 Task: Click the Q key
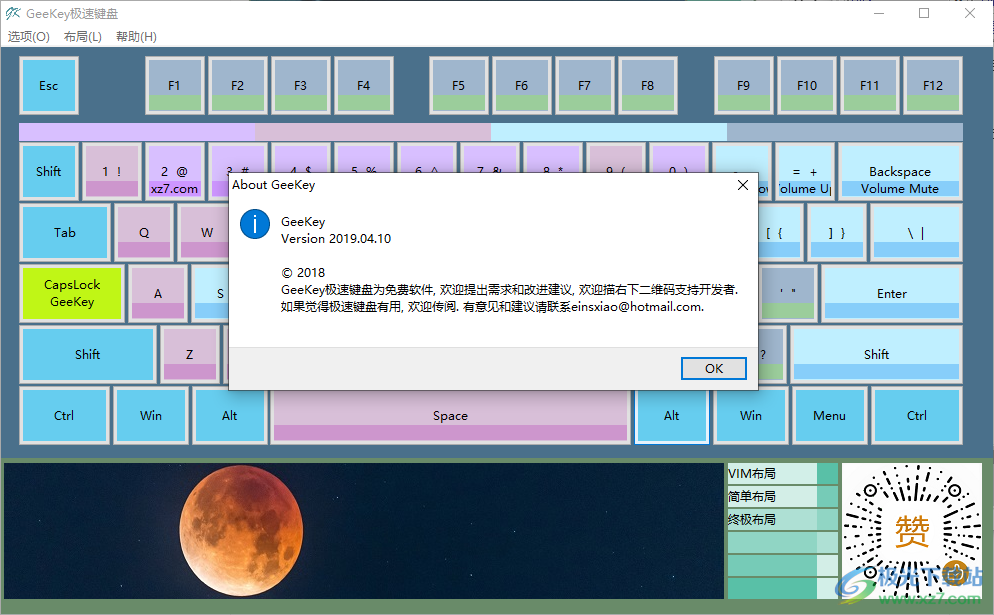[x=144, y=233]
